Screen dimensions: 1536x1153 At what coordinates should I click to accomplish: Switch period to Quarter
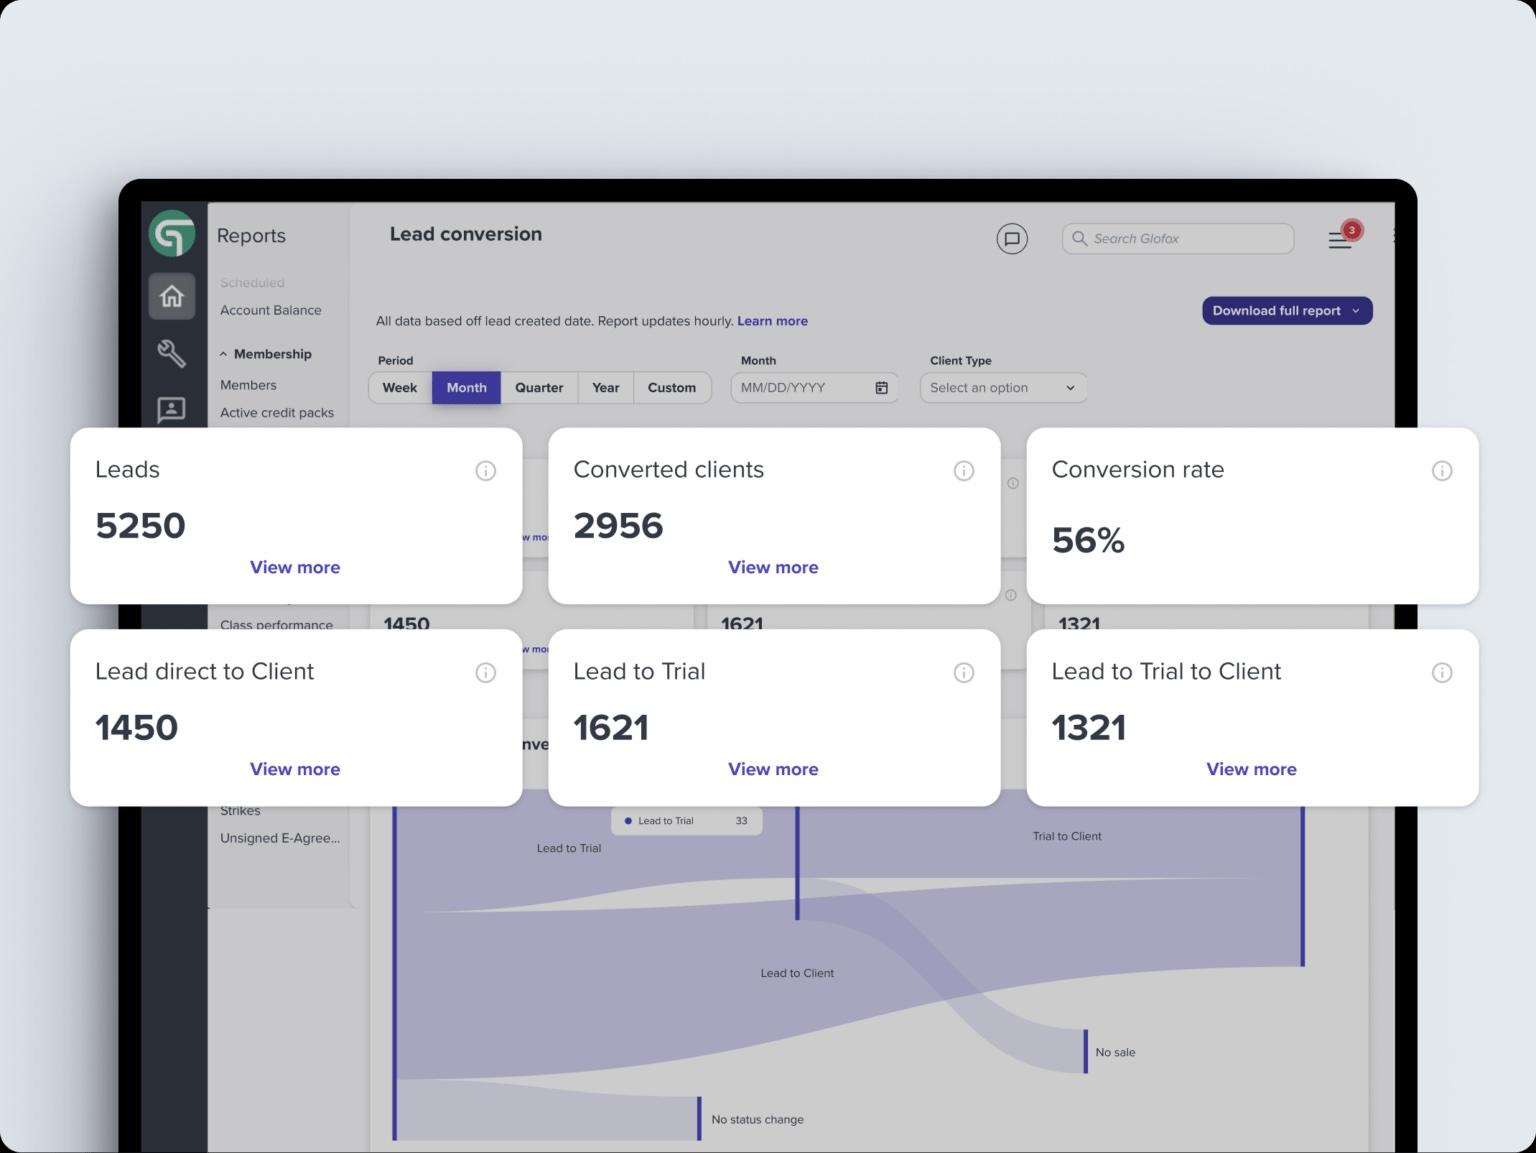[539, 387]
